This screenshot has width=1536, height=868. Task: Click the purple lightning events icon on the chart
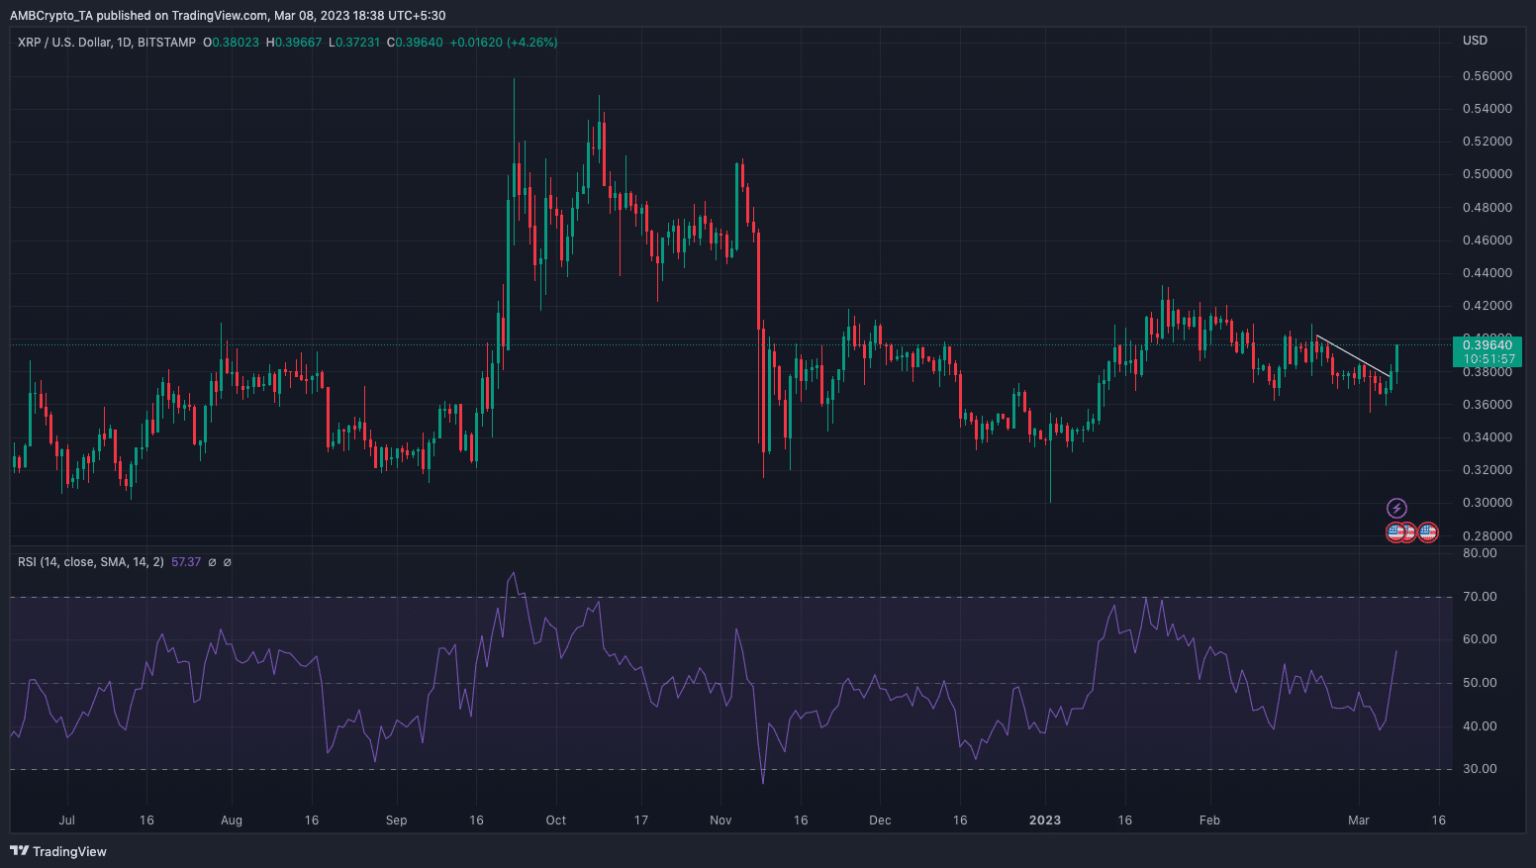click(x=1397, y=508)
